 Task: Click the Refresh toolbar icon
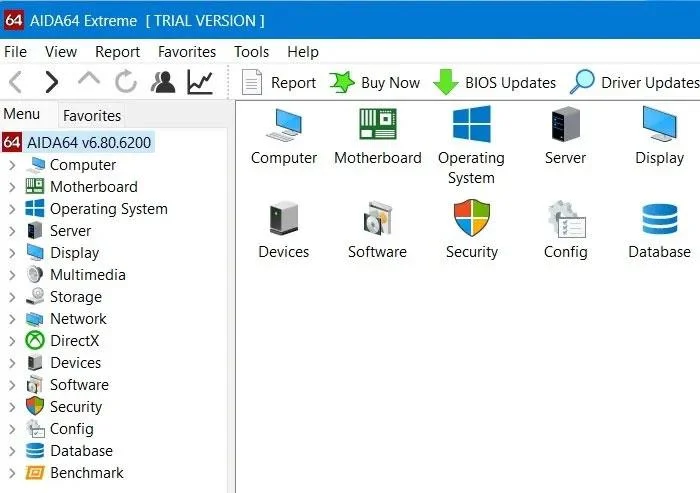125,81
